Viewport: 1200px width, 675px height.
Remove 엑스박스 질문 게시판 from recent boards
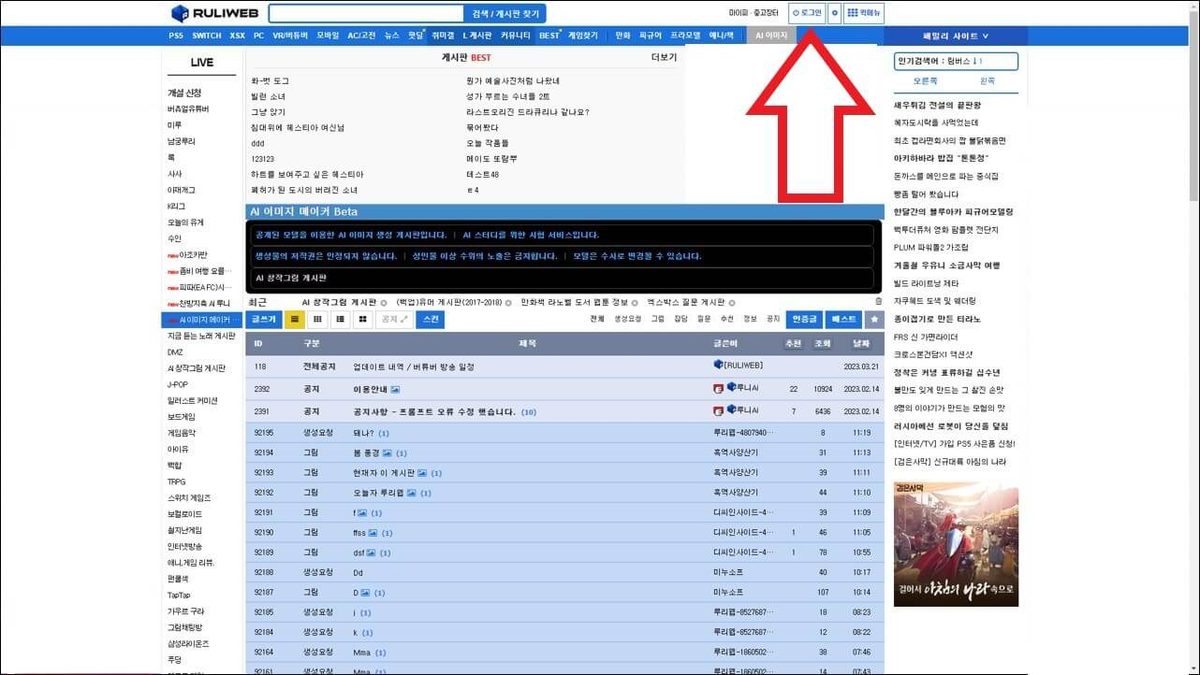(x=733, y=301)
